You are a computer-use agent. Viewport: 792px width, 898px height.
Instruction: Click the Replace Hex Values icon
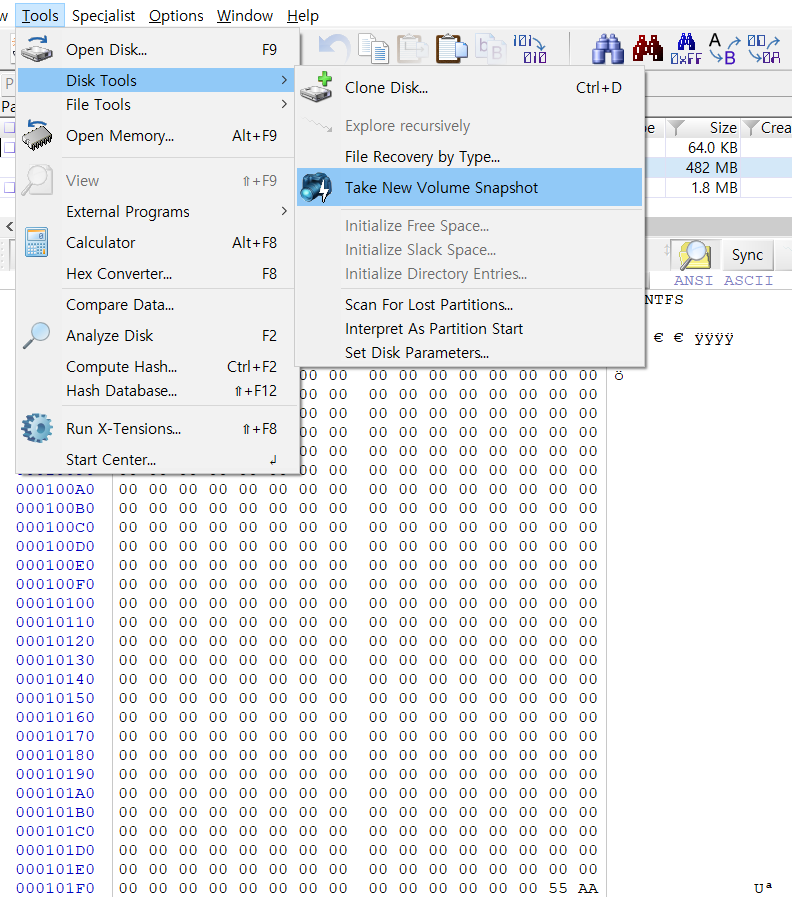tap(764, 48)
